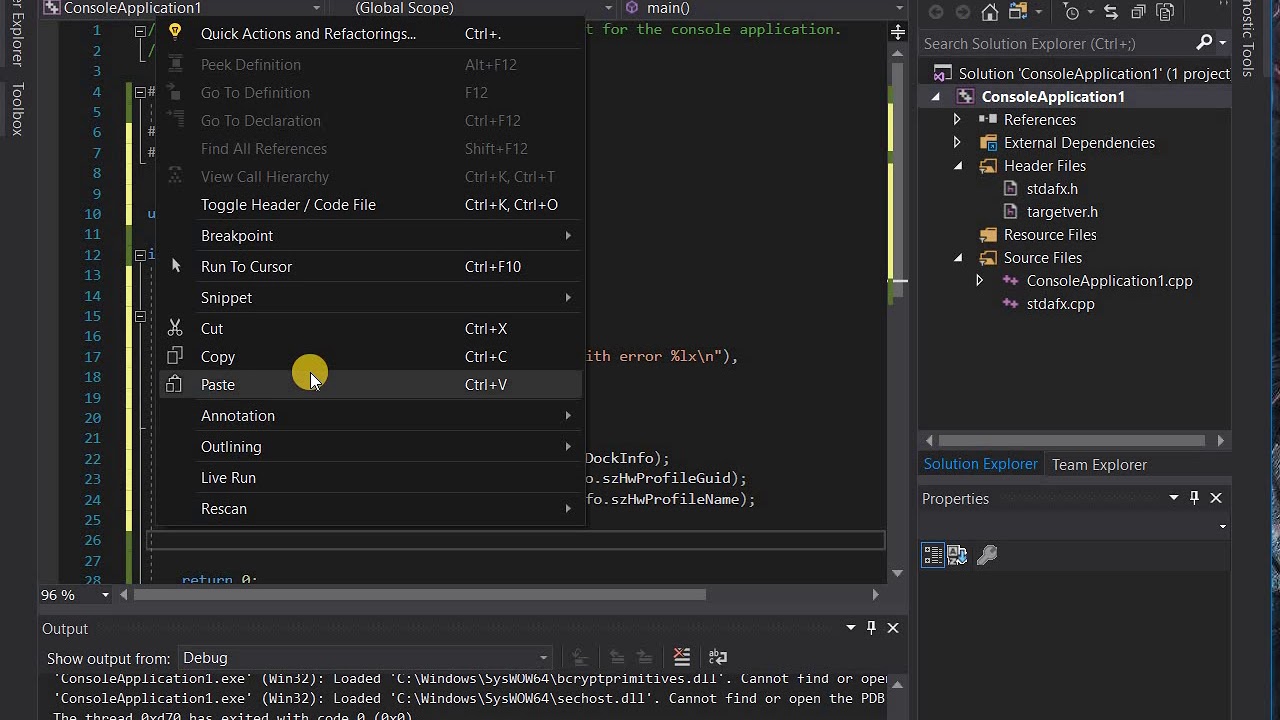Screen dimensions: 1280x720
Task: Click Clear All output icon
Action: pyautogui.click(x=681, y=657)
